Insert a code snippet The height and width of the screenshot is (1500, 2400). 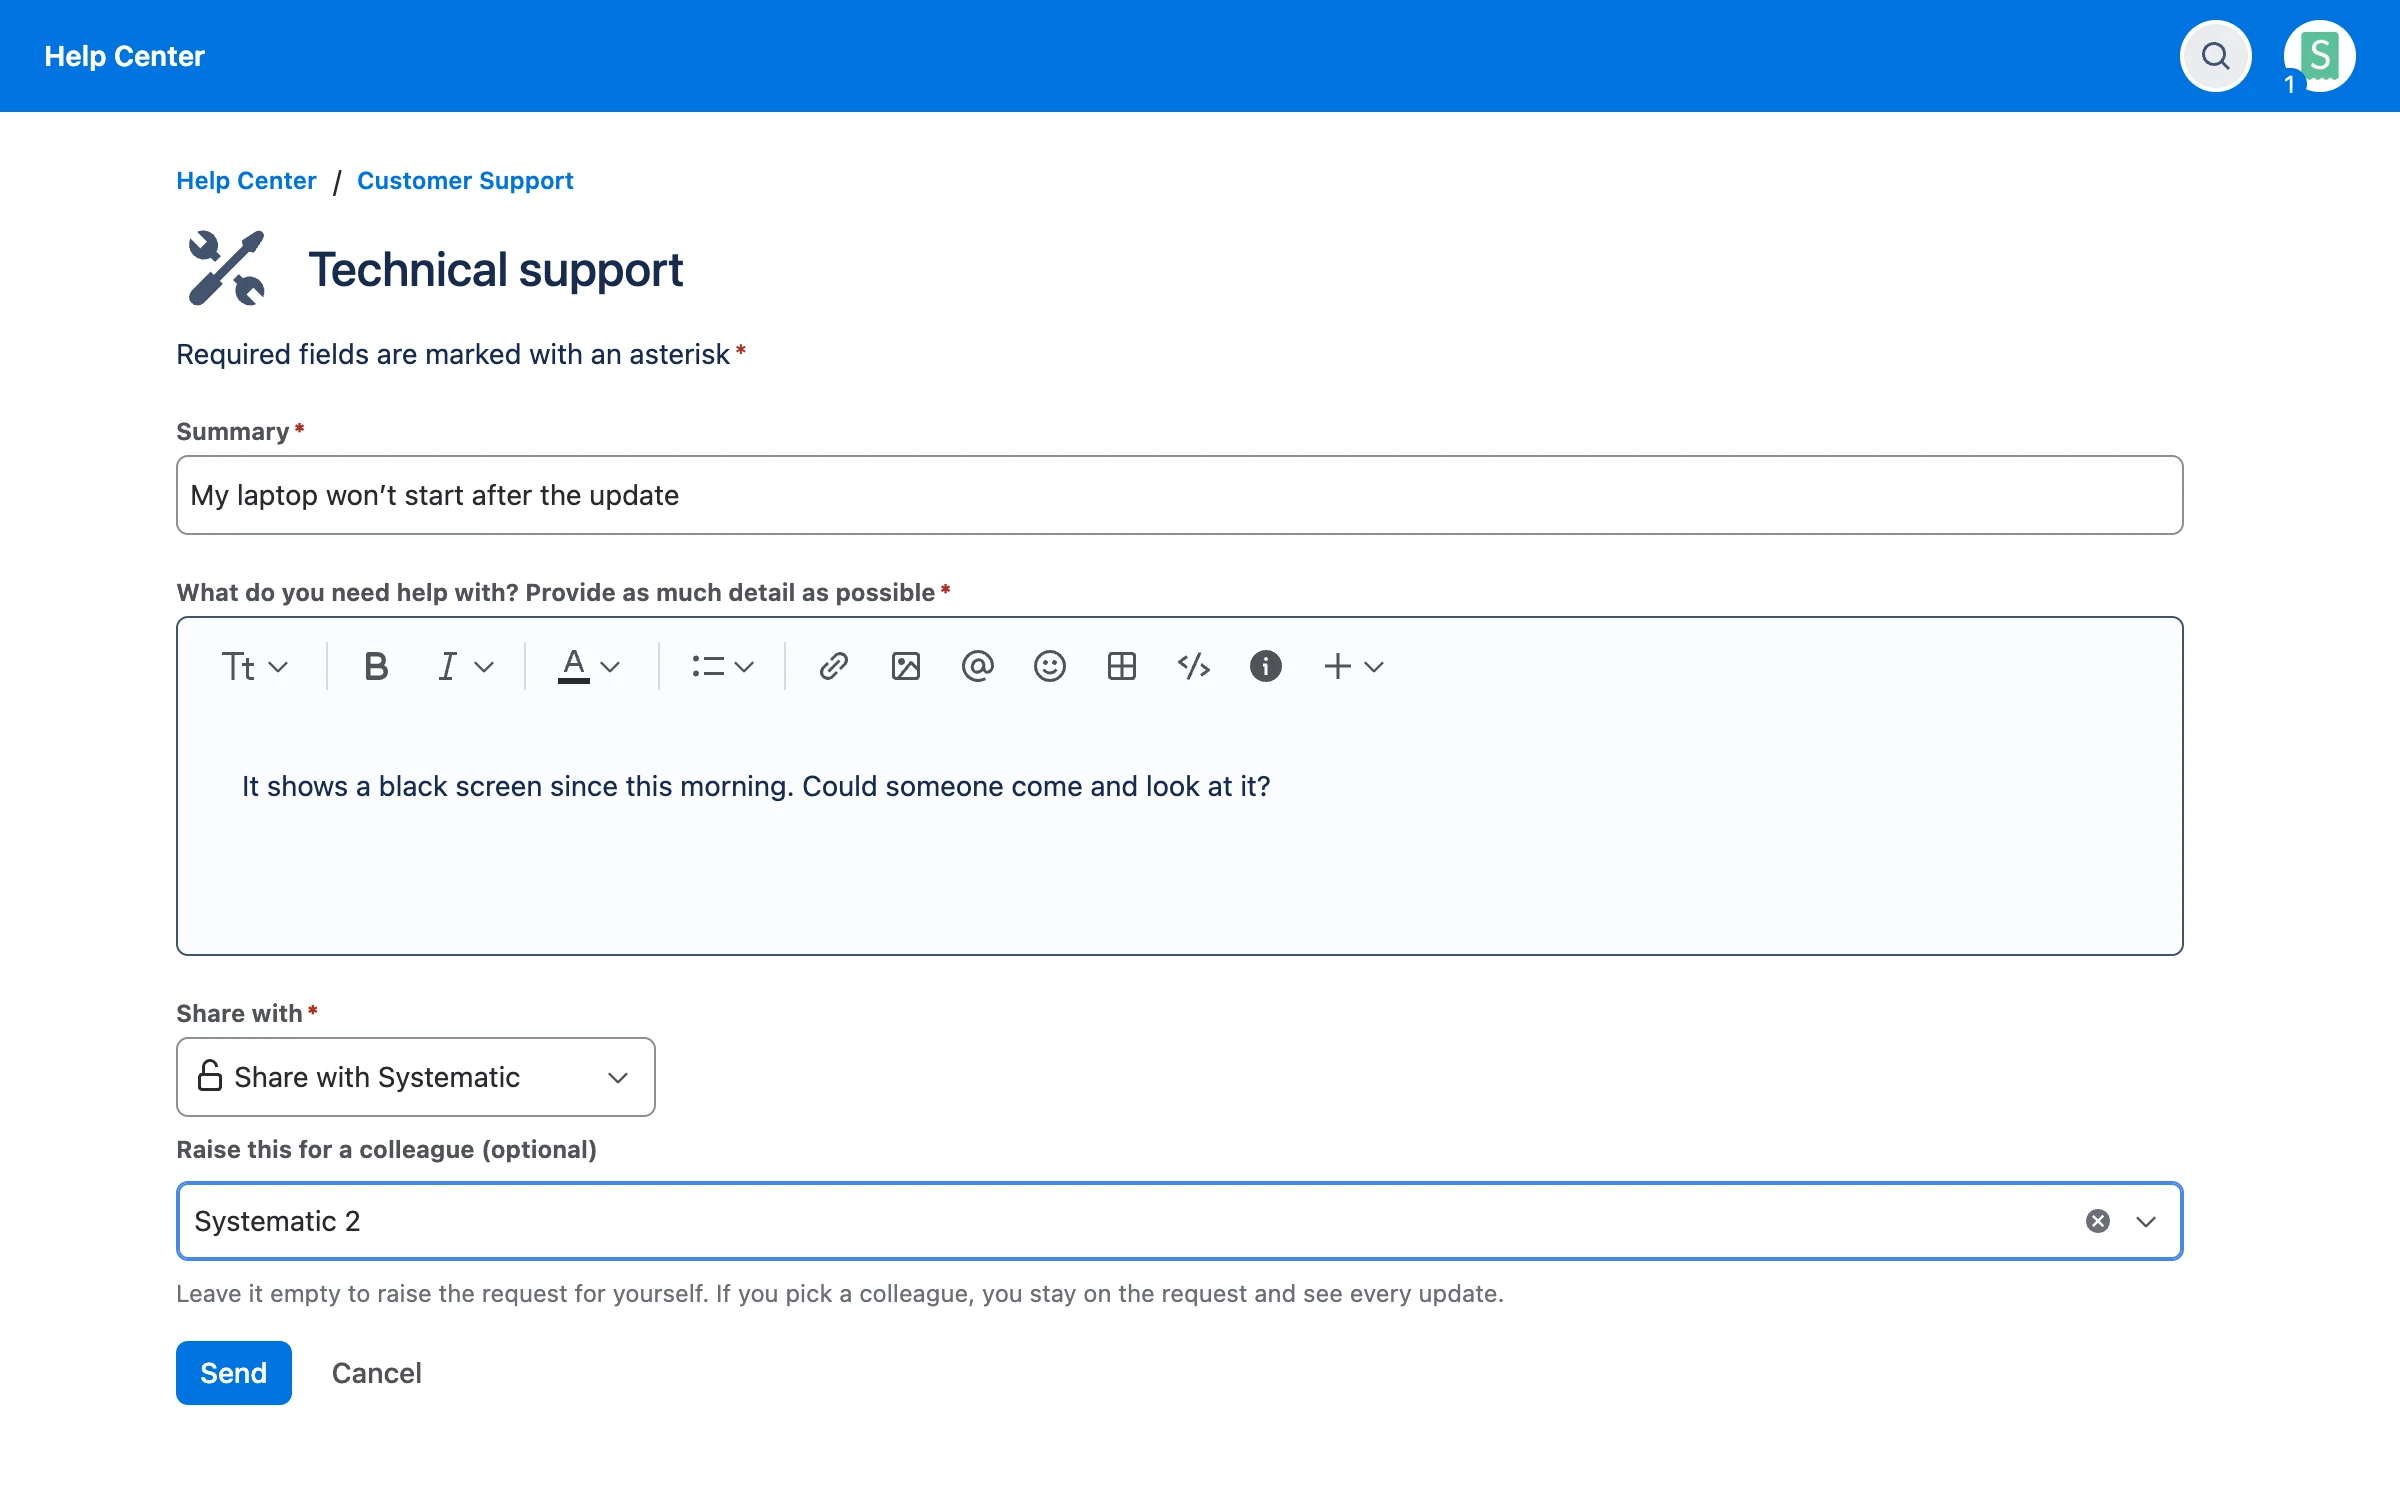pyautogui.click(x=1193, y=666)
